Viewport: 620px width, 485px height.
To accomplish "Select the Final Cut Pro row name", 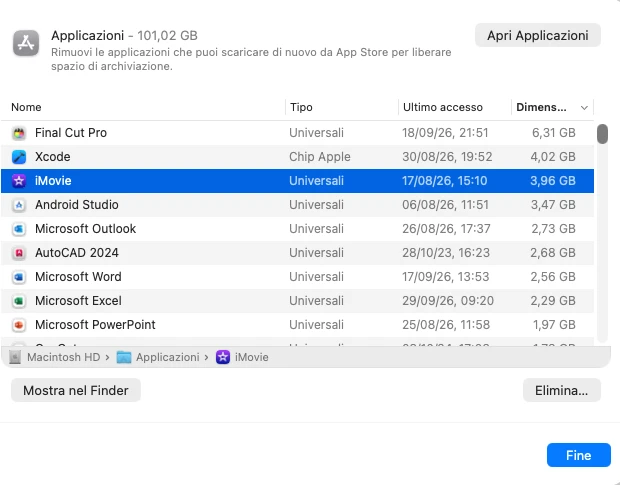I will pos(71,133).
